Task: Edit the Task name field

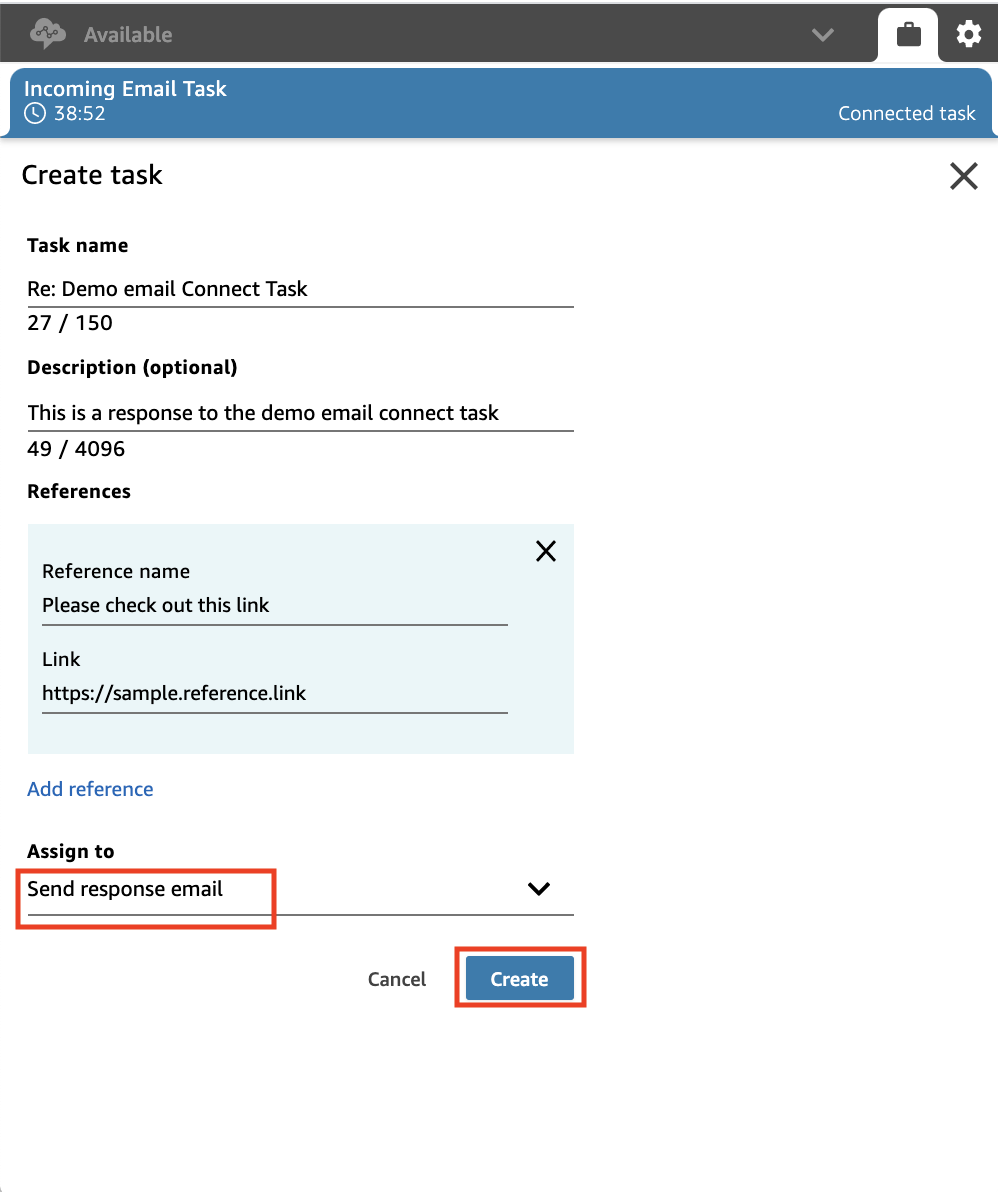Action: click(300, 289)
